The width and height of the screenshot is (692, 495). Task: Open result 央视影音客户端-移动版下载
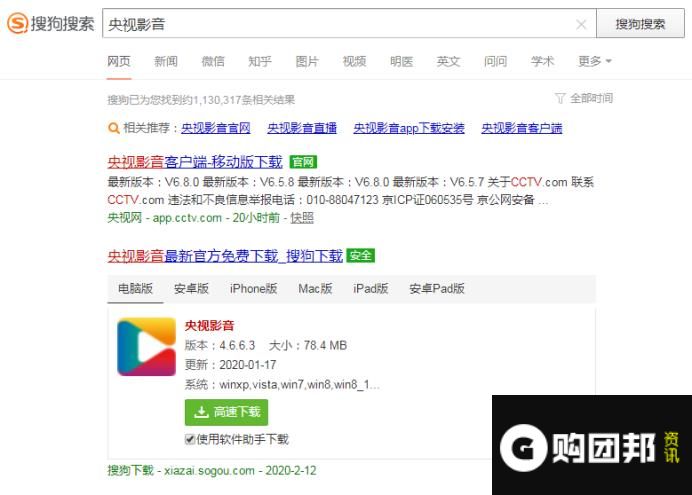pyautogui.click(x=195, y=162)
